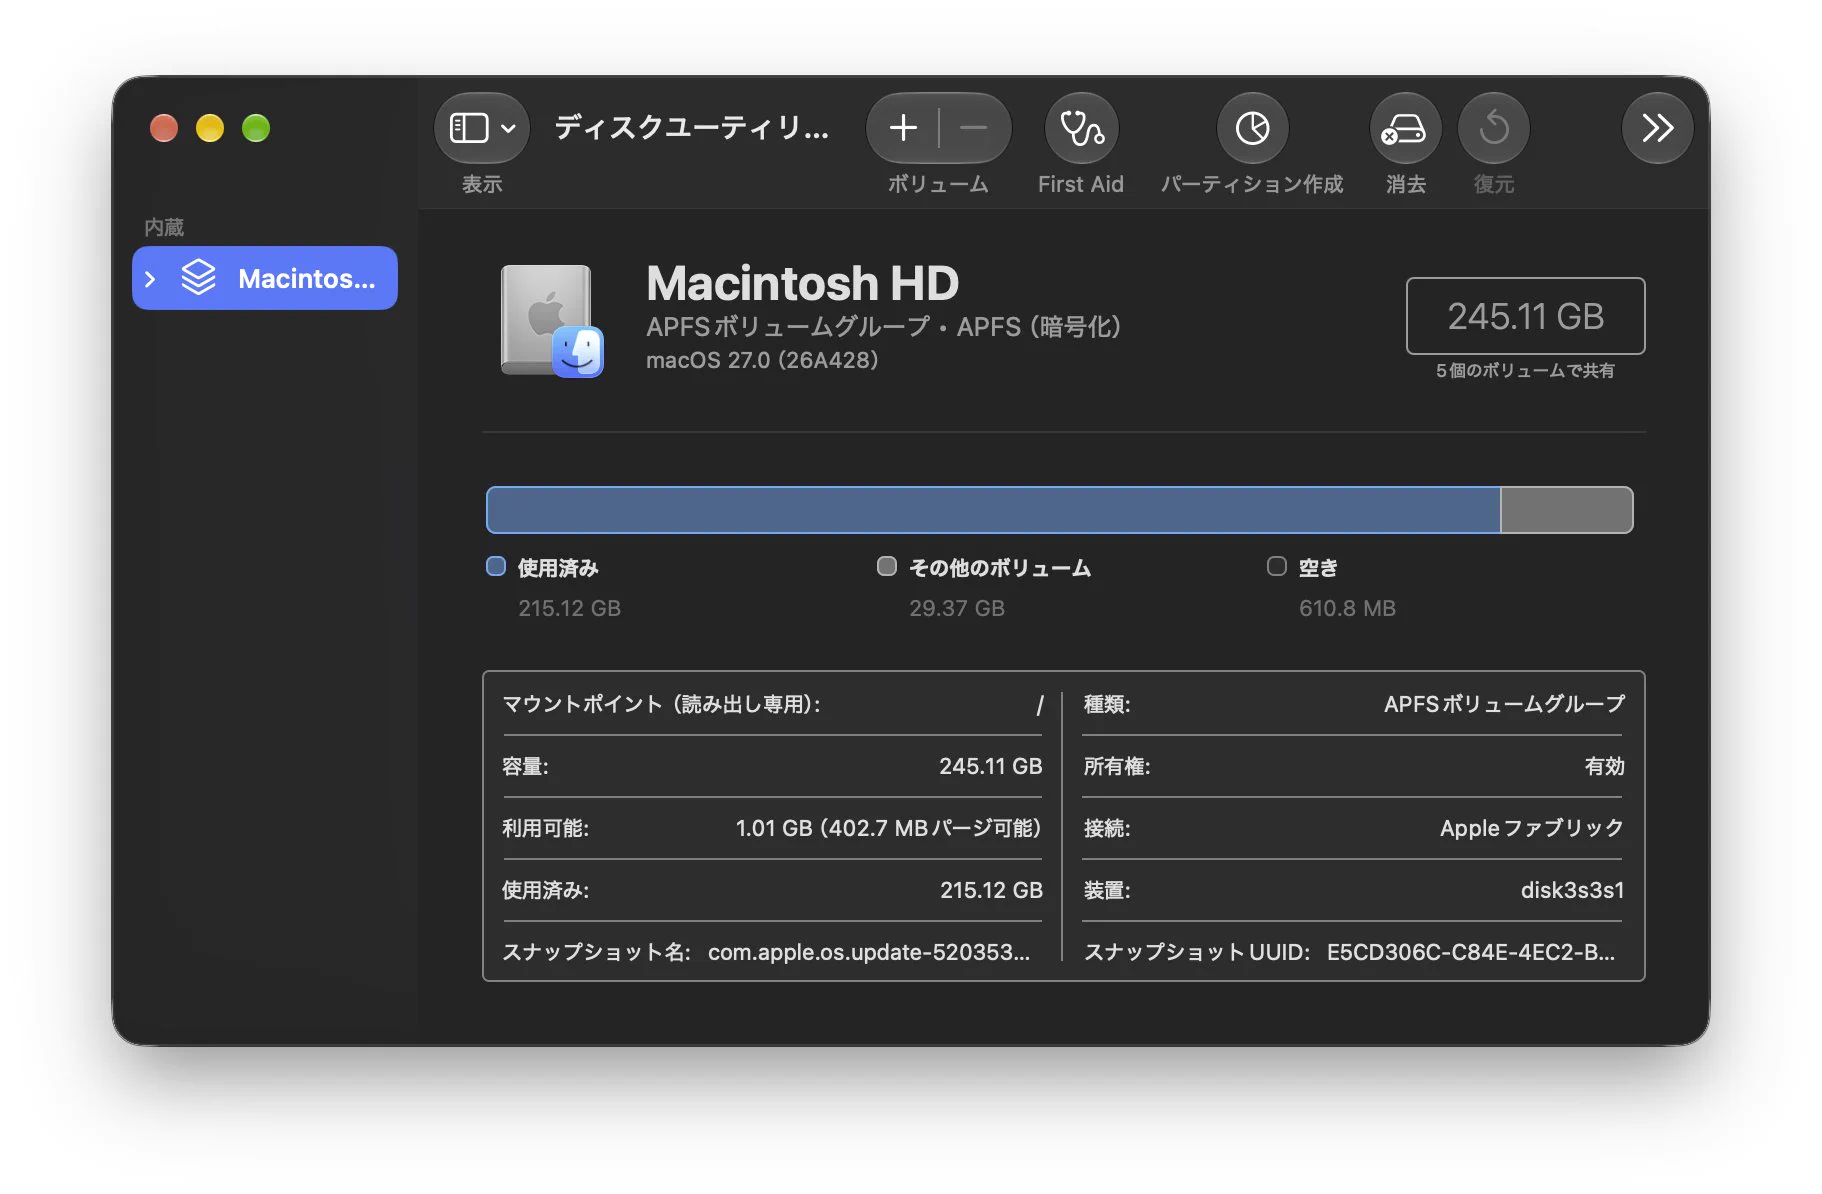Click the macOS 27.0 (26A428) version text

coord(762,360)
